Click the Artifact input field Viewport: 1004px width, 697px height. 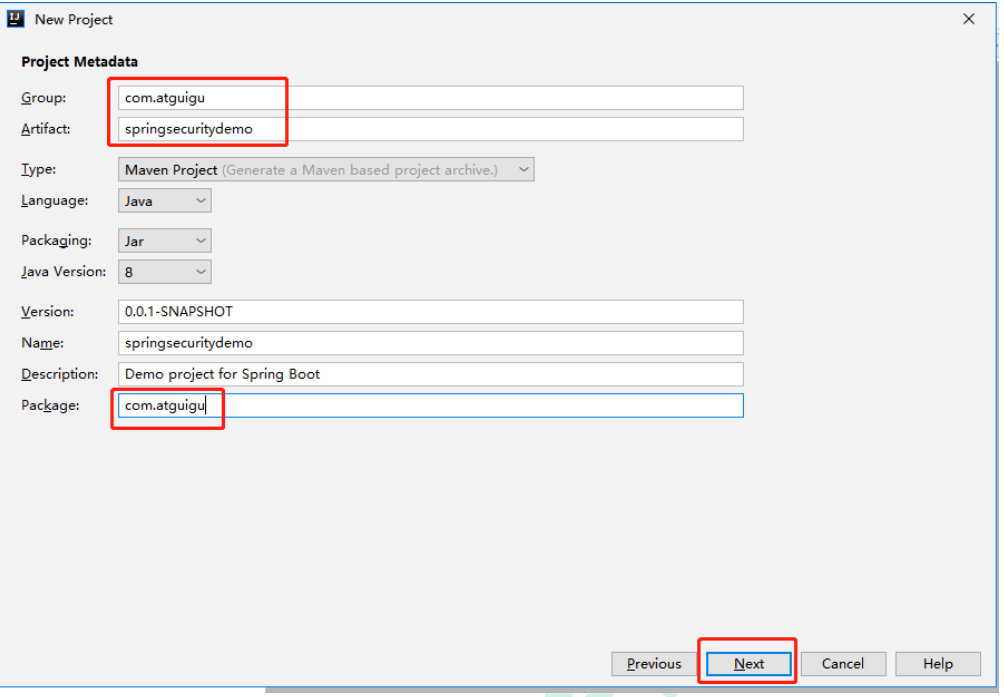(x=430, y=129)
